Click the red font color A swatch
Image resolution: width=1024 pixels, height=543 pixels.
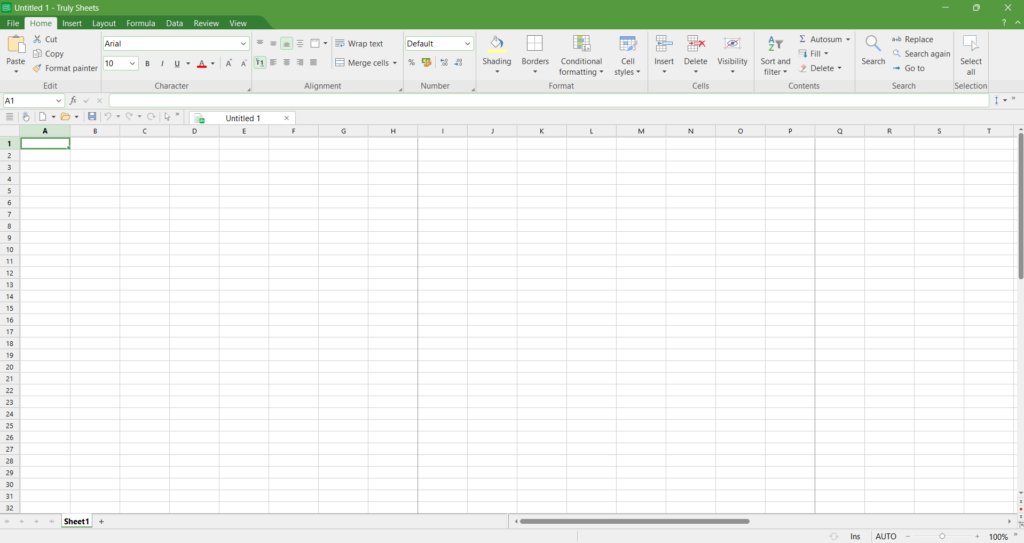202,63
